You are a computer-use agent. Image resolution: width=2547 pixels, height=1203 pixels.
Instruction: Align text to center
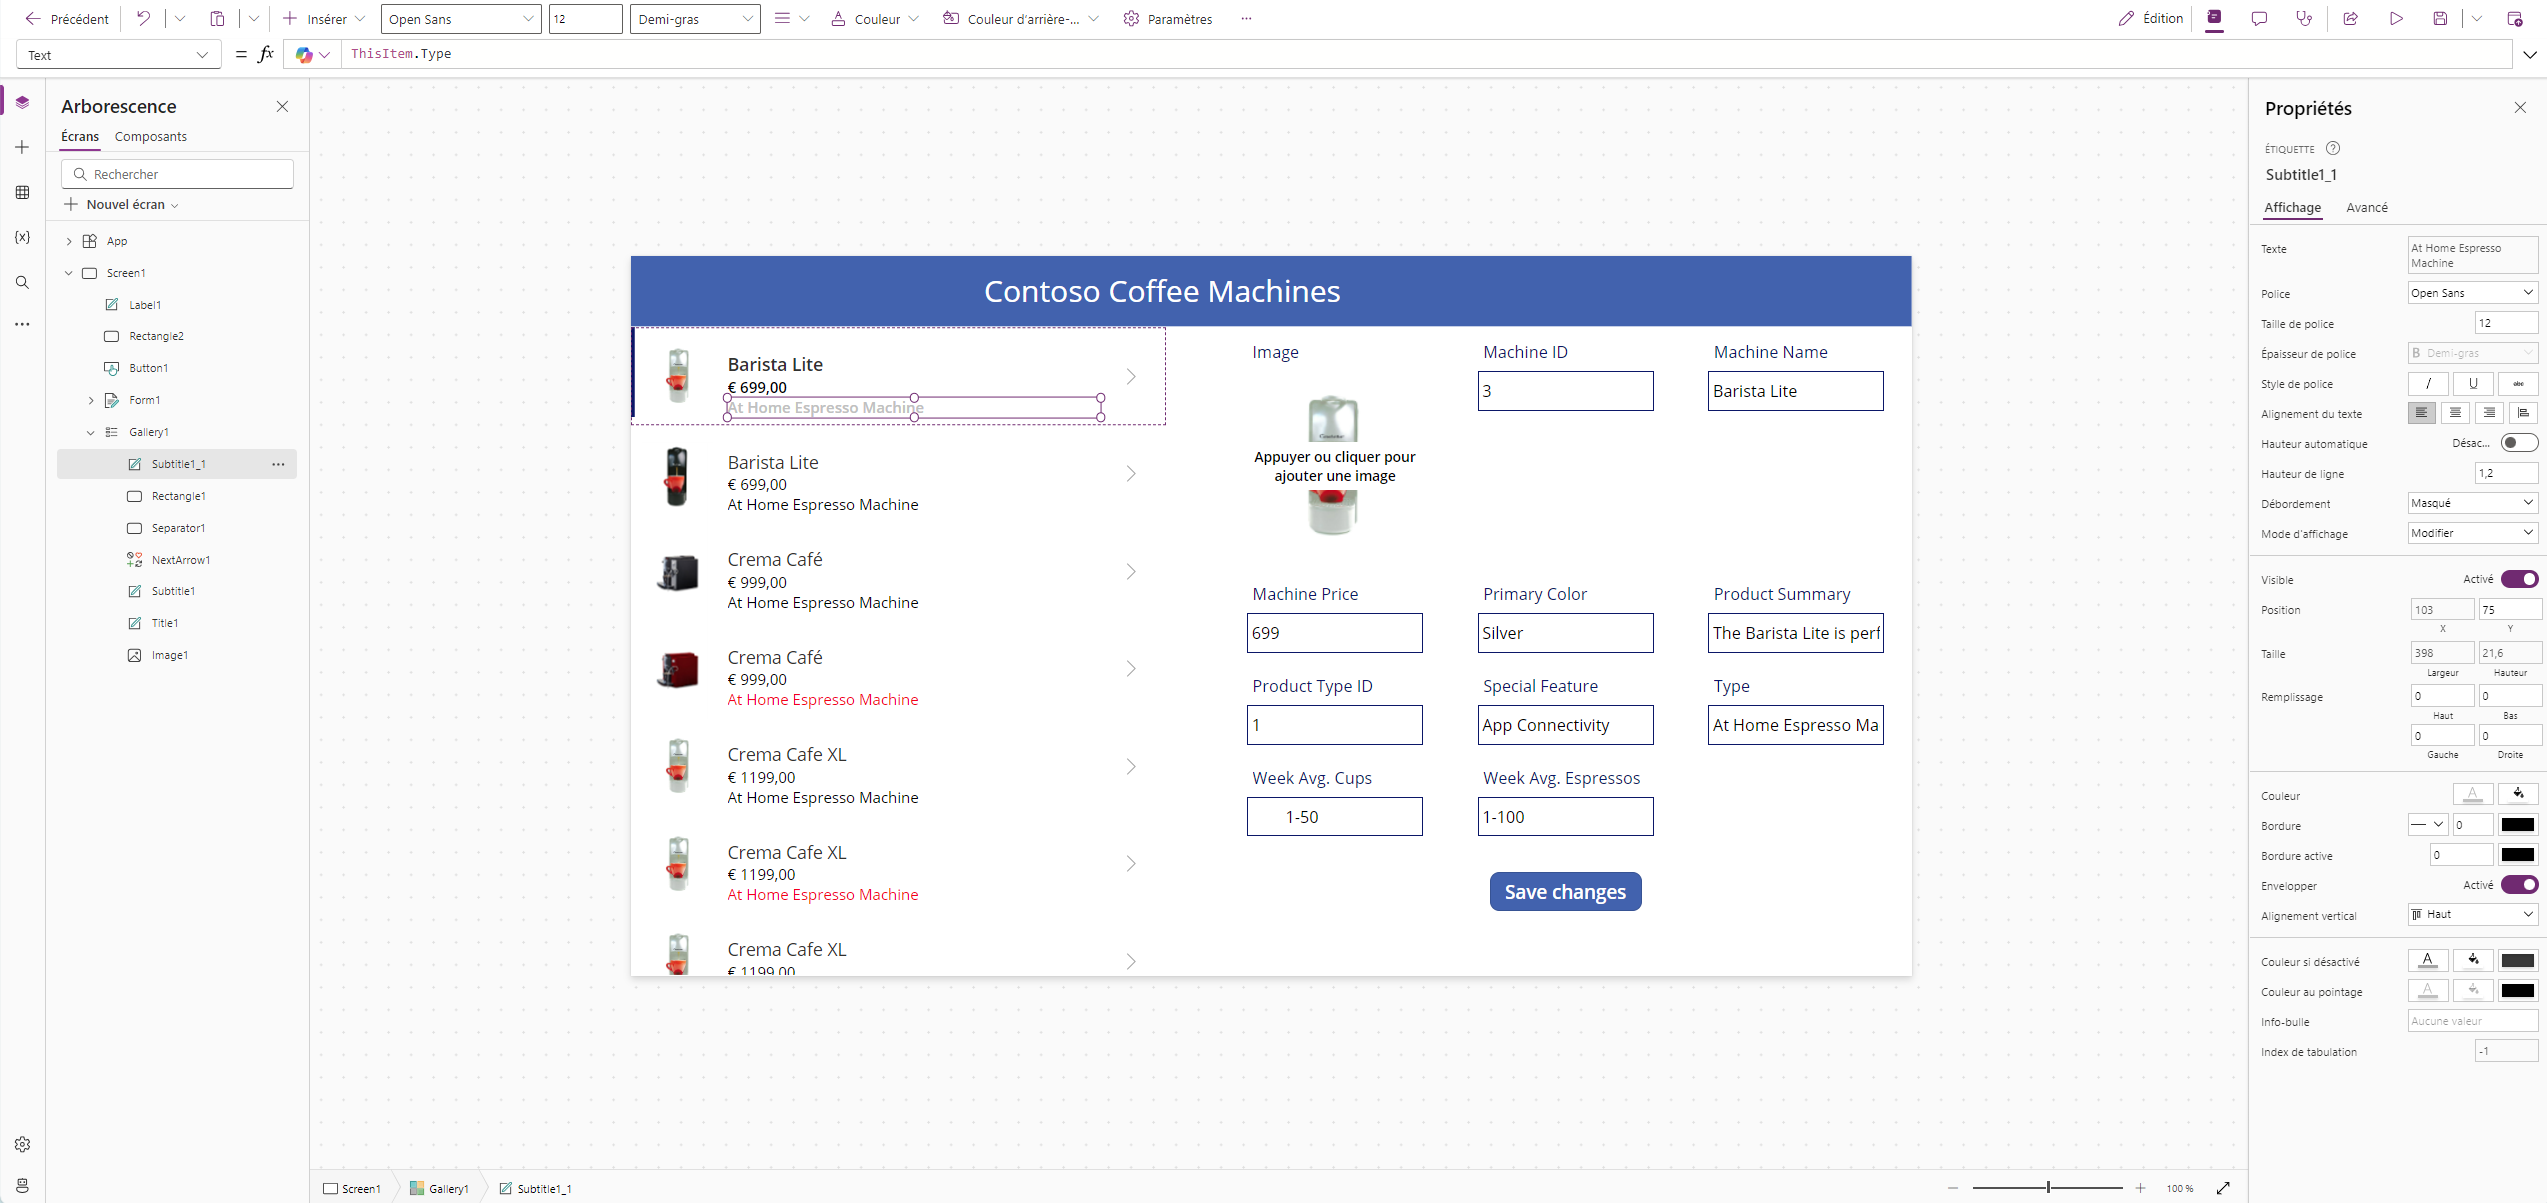coord(2455,413)
